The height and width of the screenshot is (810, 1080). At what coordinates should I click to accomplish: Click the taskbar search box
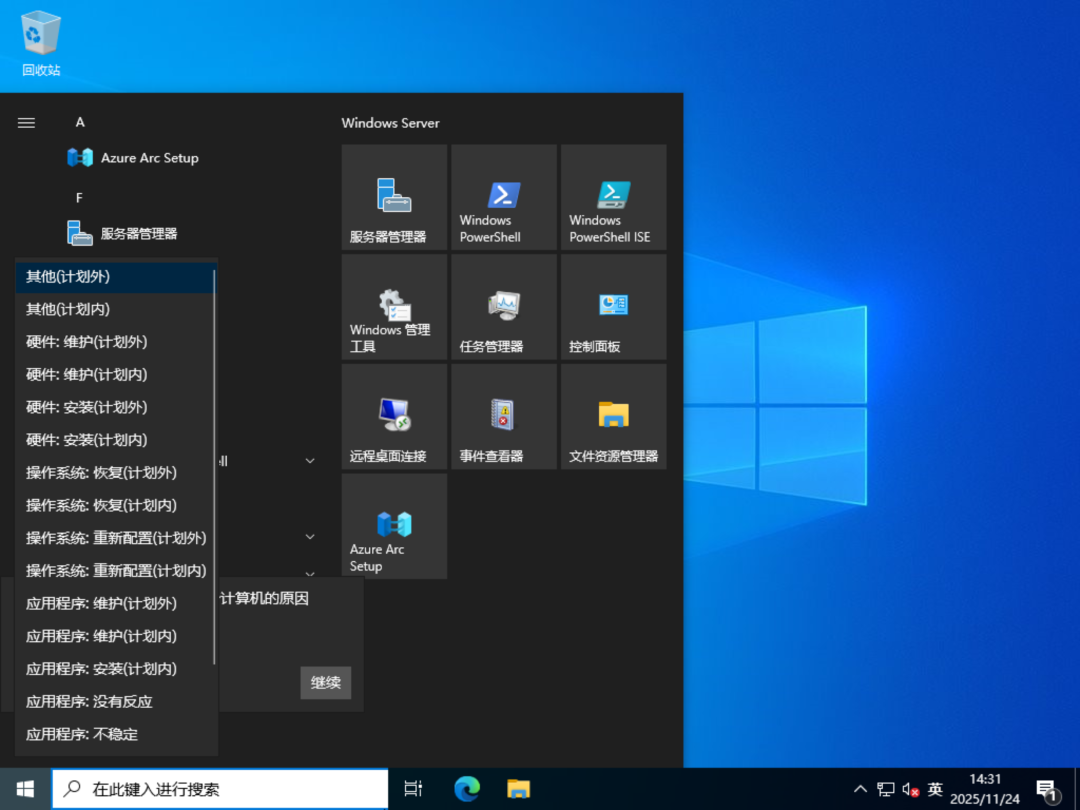pos(220,789)
